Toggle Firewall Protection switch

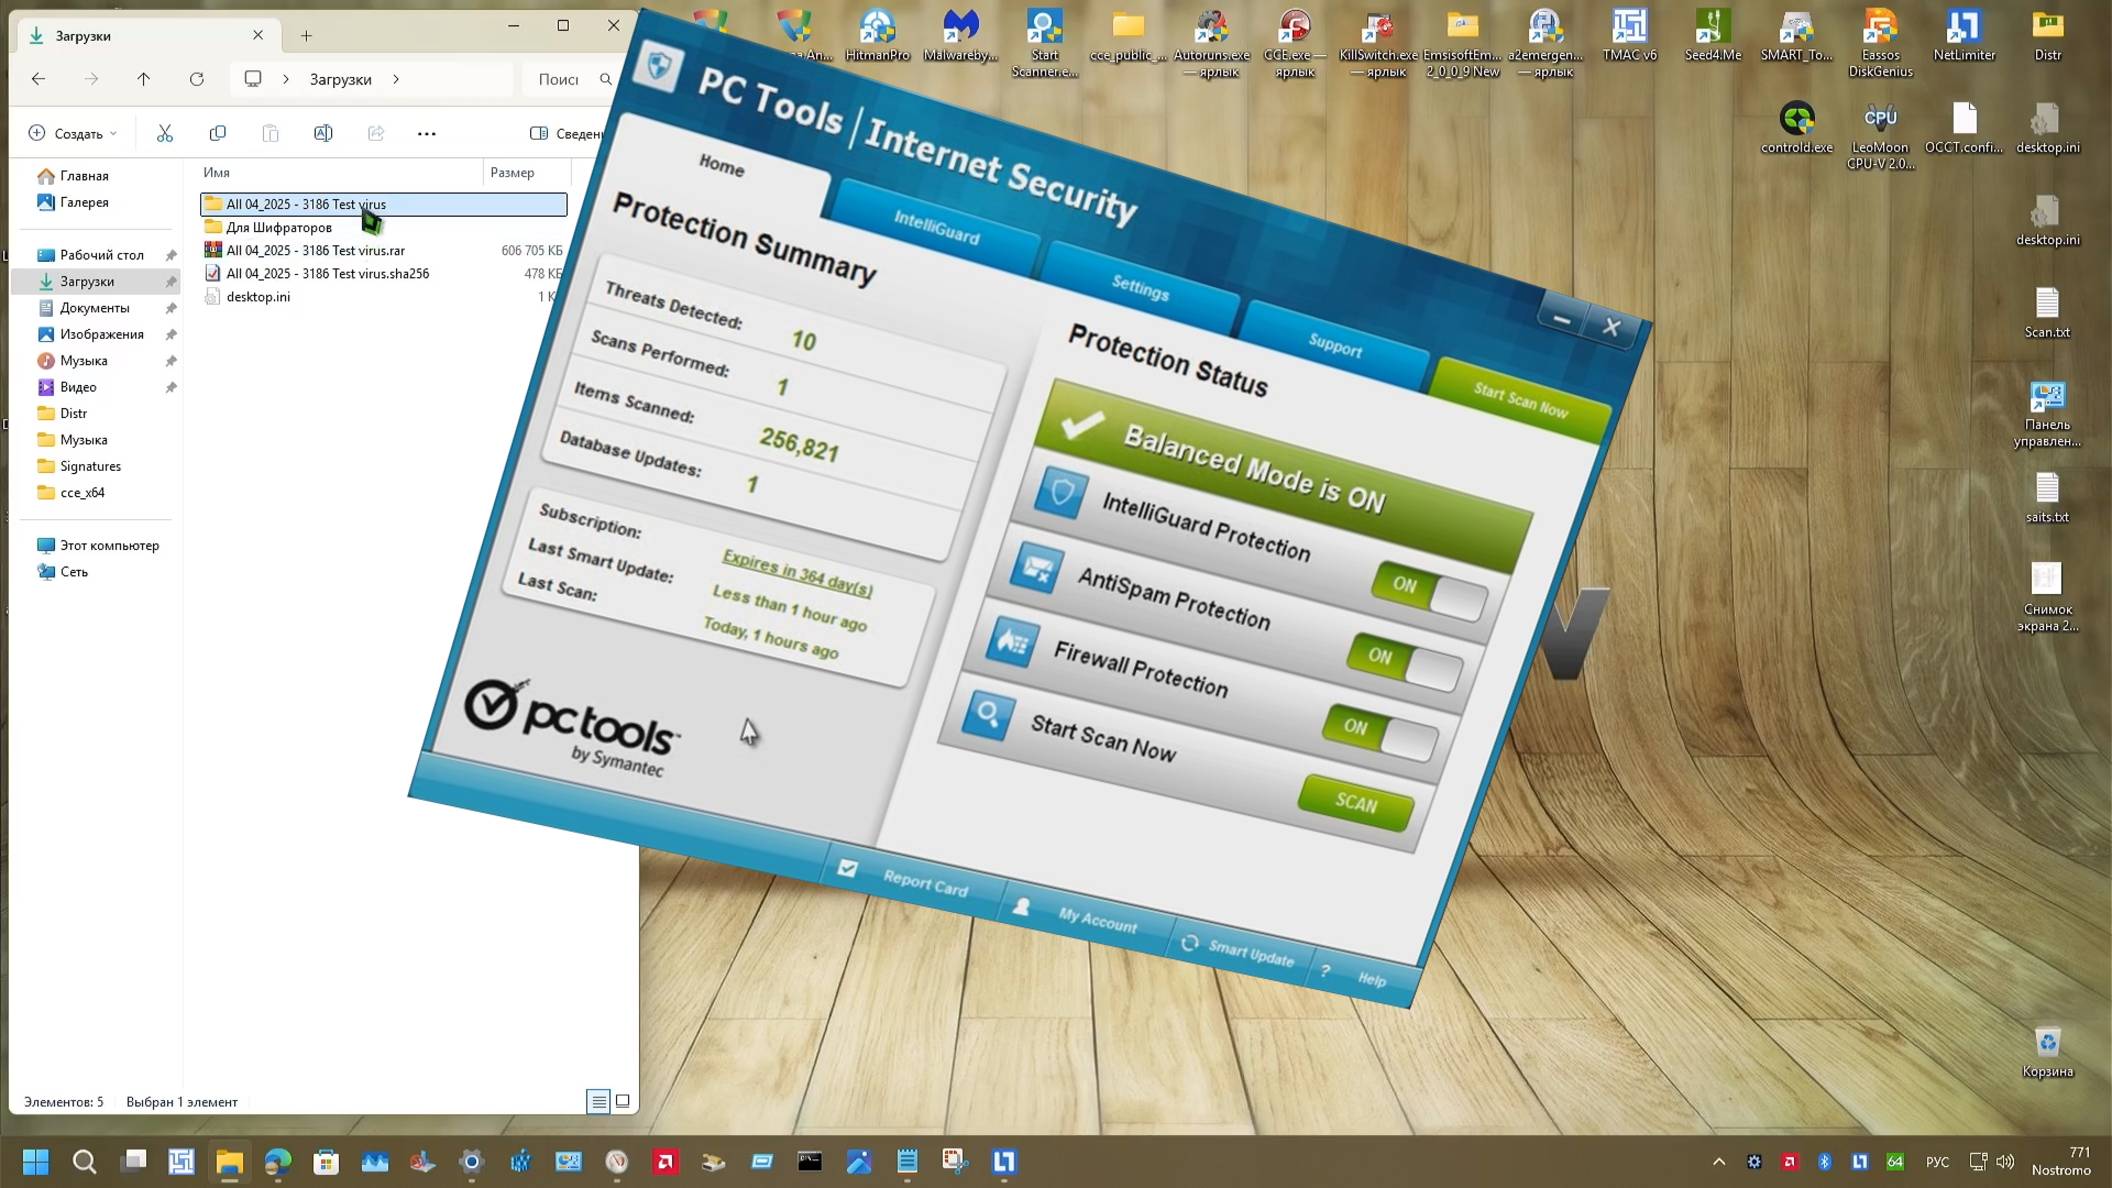click(1379, 733)
